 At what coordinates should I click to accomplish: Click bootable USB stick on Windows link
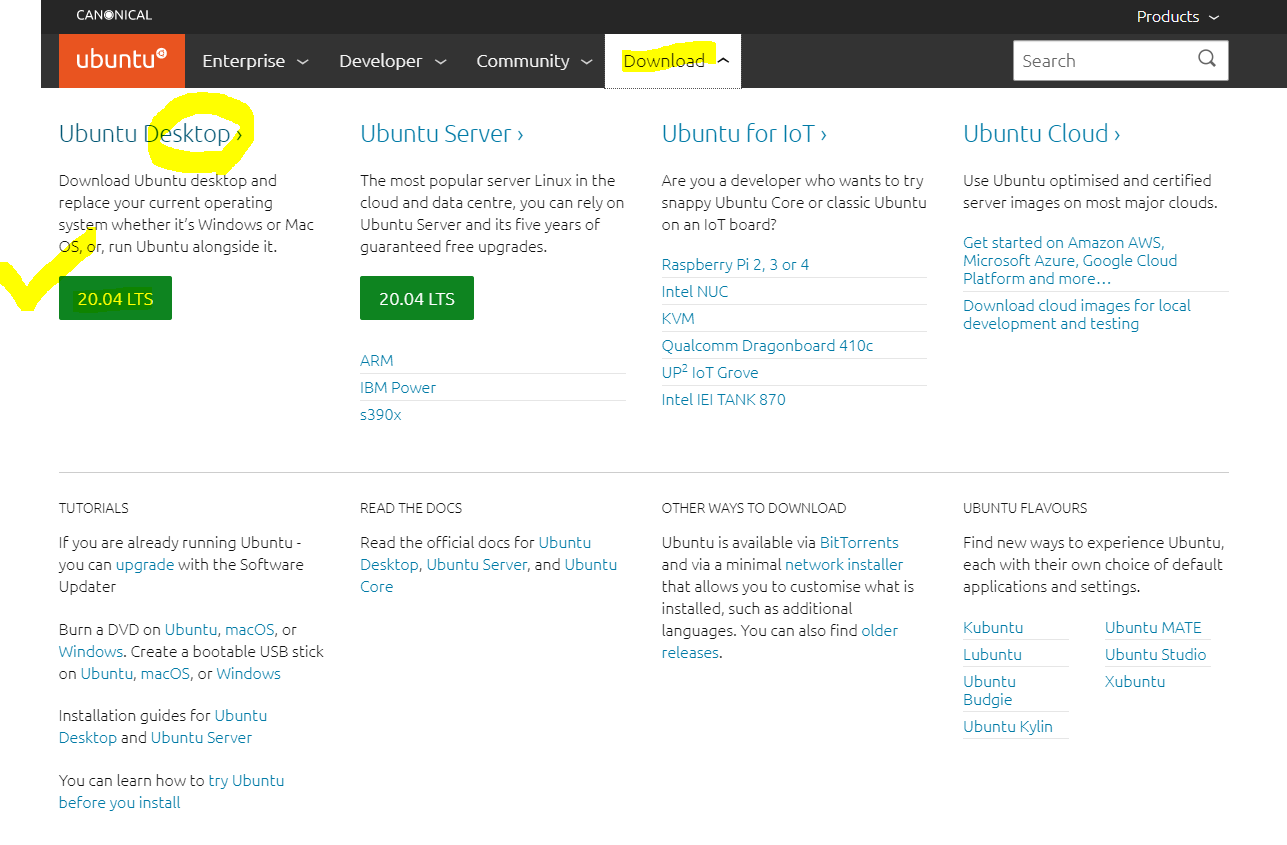[248, 673]
